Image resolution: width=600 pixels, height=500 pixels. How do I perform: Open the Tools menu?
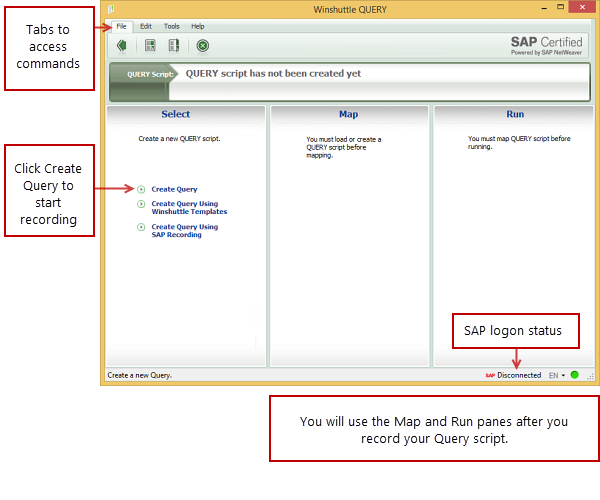point(171,26)
